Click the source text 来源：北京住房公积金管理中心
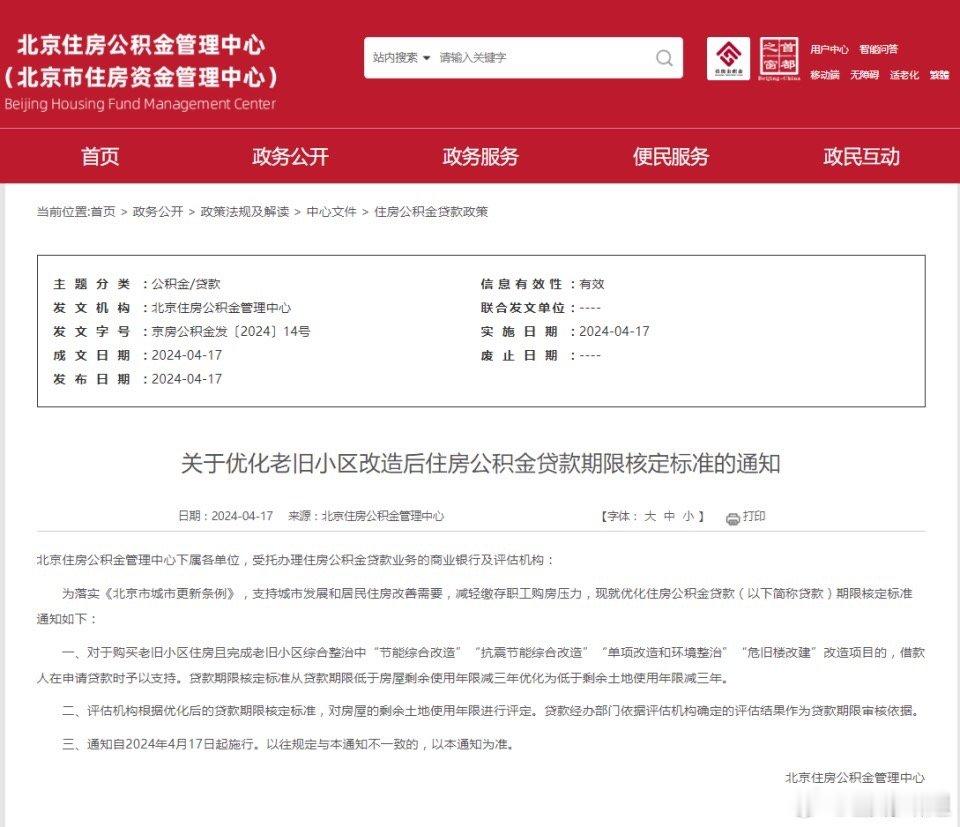Image resolution: width=960 pixels, height=827 pixels. (x=366, y=516)
